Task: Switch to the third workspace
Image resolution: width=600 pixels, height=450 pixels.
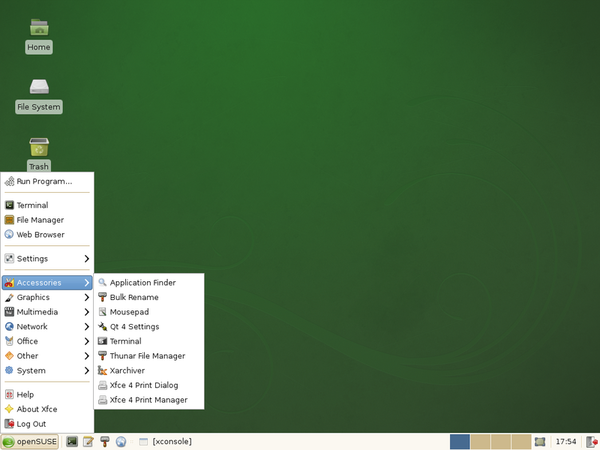Action: click(501, 442)
